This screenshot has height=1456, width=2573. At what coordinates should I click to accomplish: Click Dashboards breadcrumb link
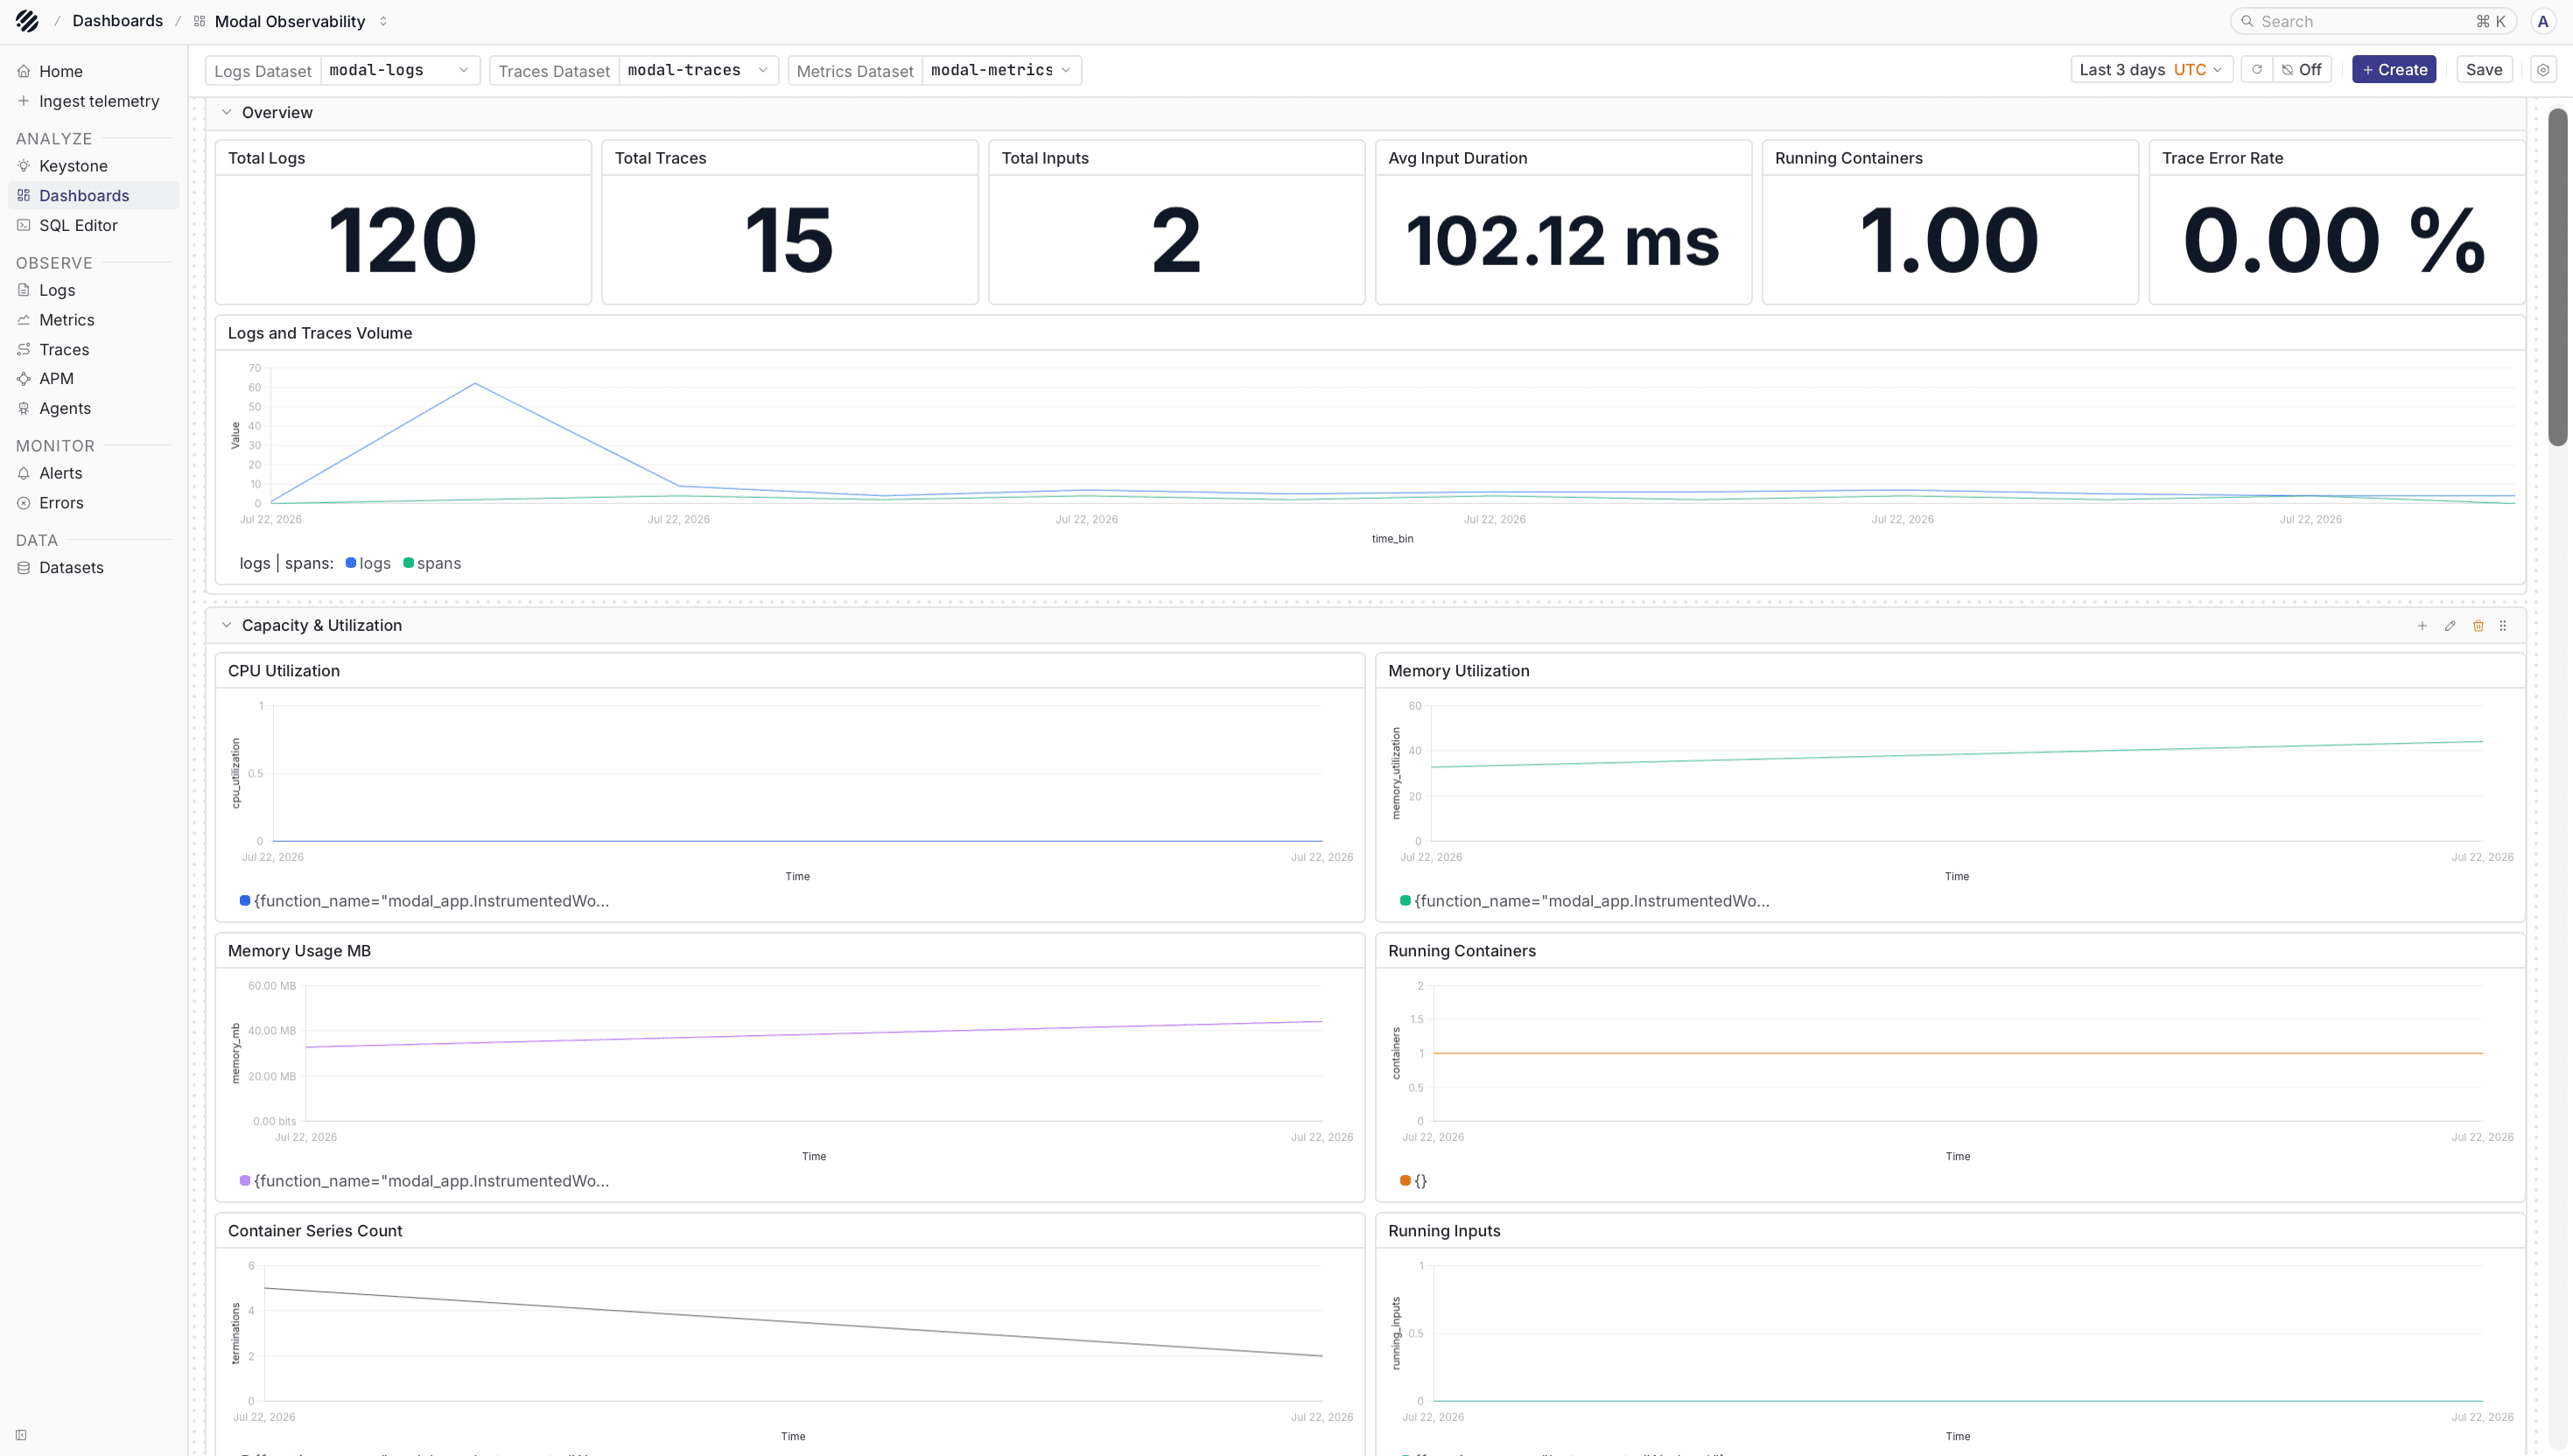(x=118, y=21)
